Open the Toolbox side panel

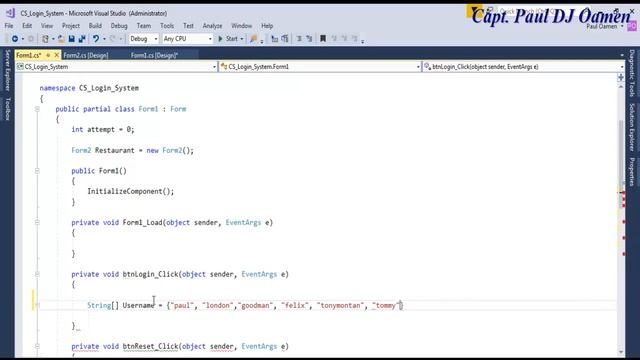[7, 109]
